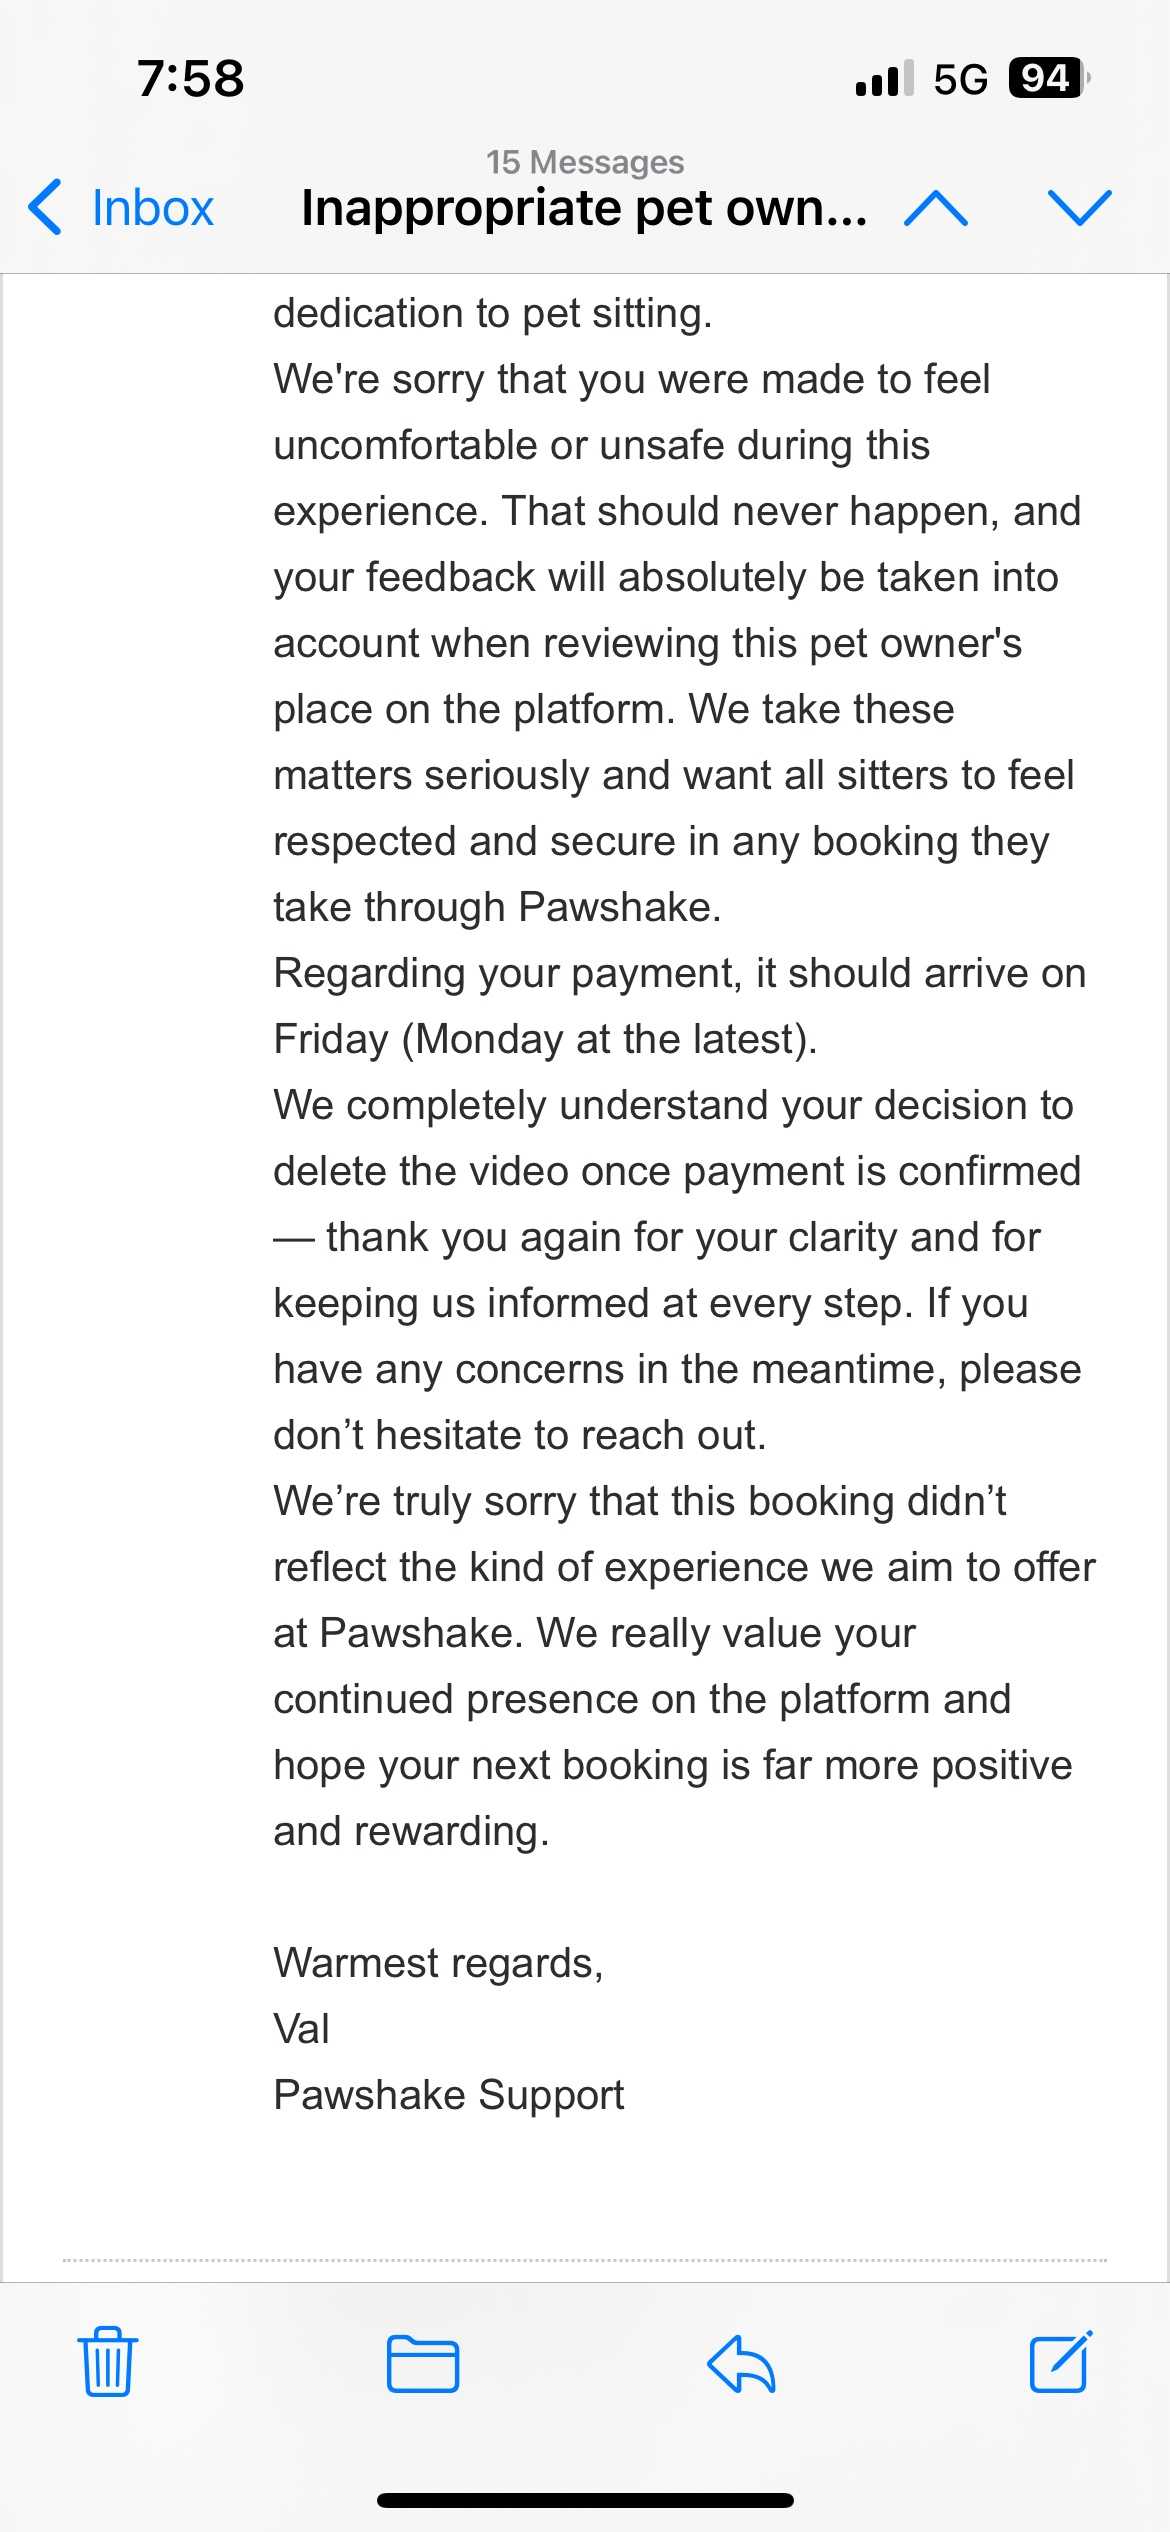1170x2532 pixels.
Task: Delete this email with the trash icon
Action: [108, 2364]
